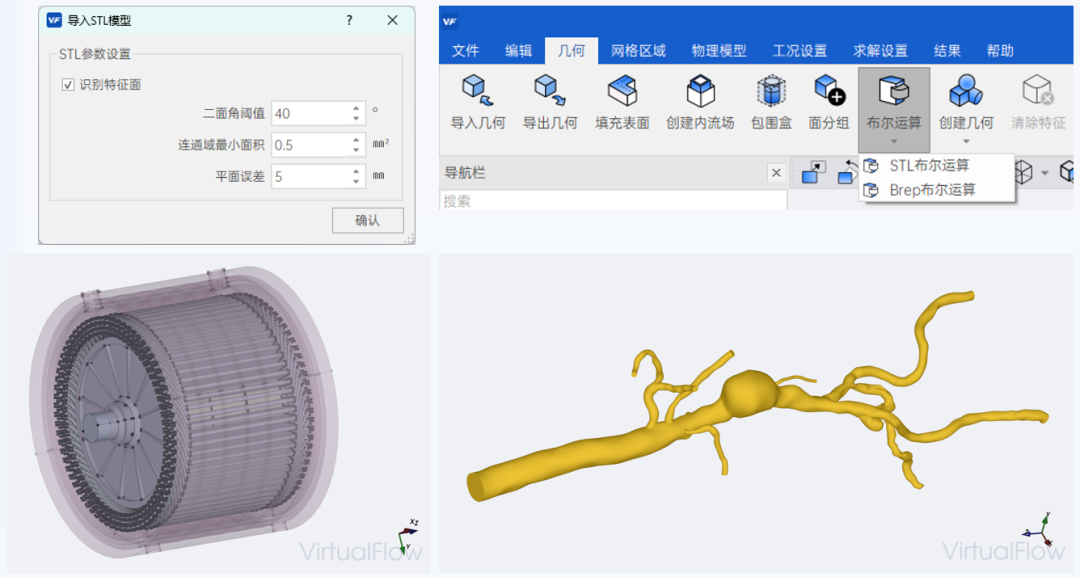Click the rotate plane view icon in view toolbar
Image resolution: width=1080 pixels, height=577 pixels.
pos(847,172)
